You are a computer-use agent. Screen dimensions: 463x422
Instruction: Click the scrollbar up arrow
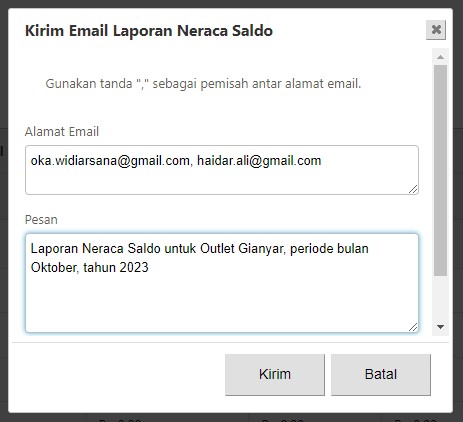pos(440,57)
